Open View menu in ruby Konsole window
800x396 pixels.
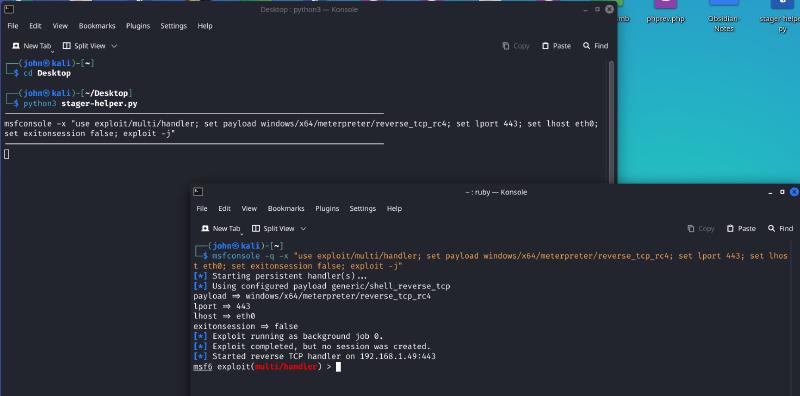[249, 209]
